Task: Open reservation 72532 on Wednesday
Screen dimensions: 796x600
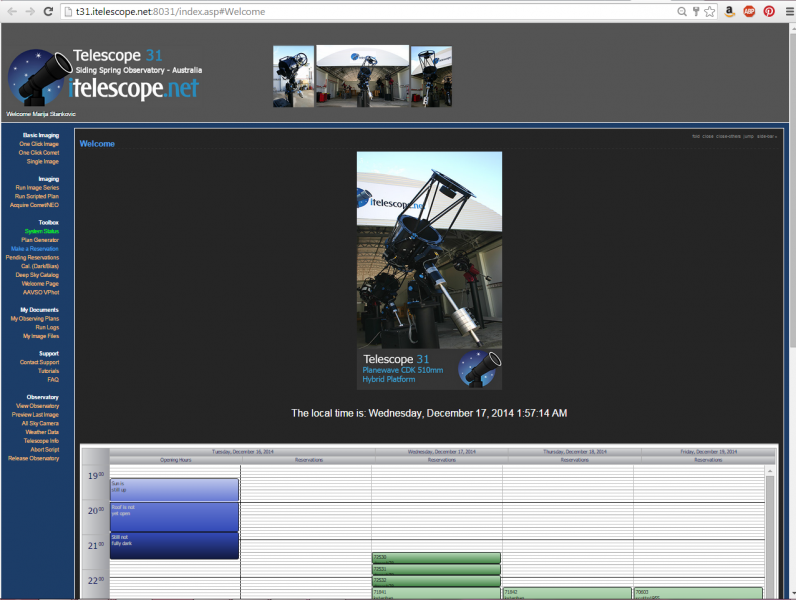Action: click(x=437, y=581)
